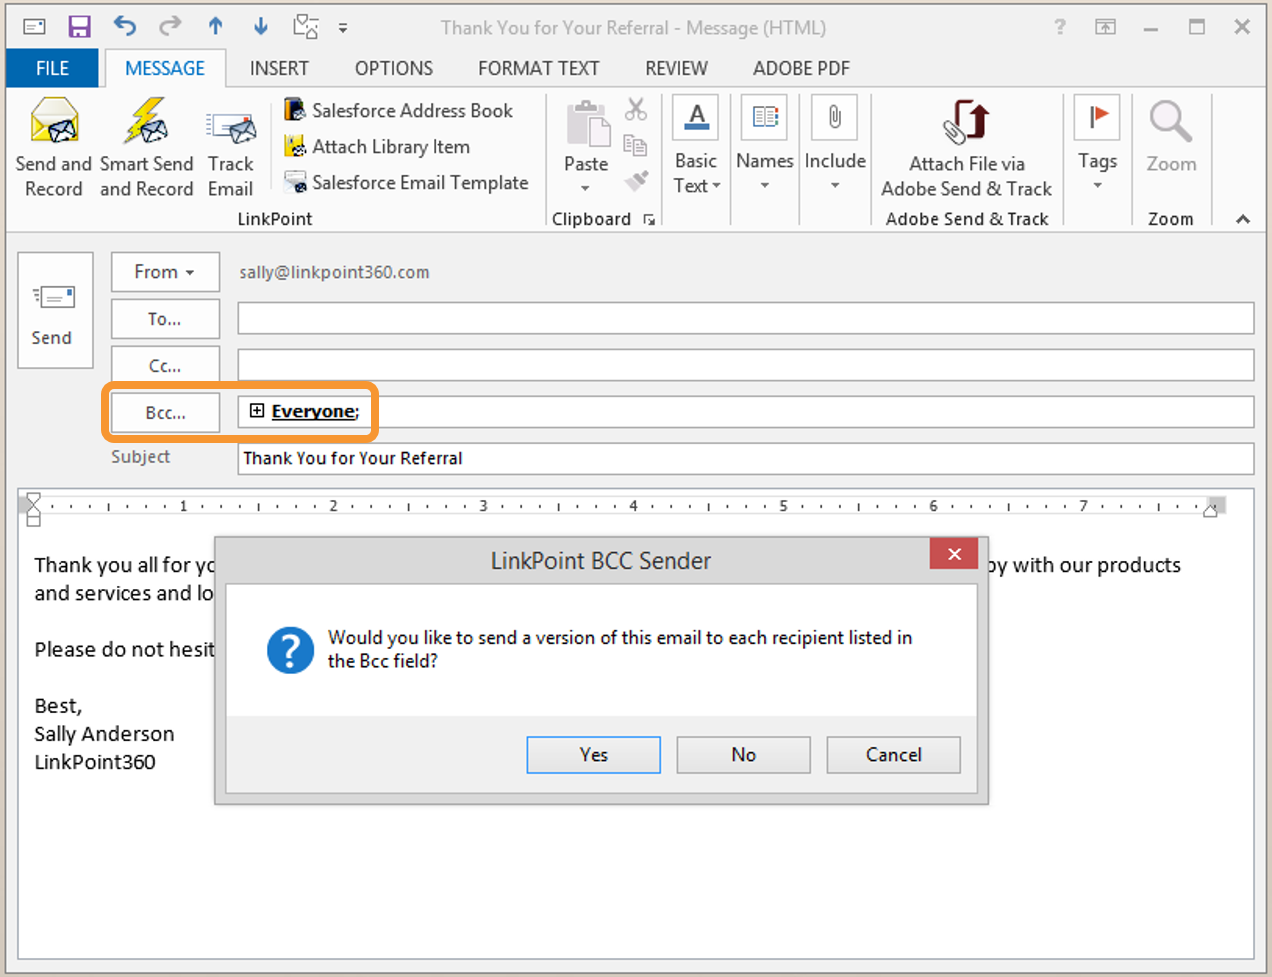The image size is (1272, 977).
Task: Switch to the INSERT tab
Action: coord(279,68)
